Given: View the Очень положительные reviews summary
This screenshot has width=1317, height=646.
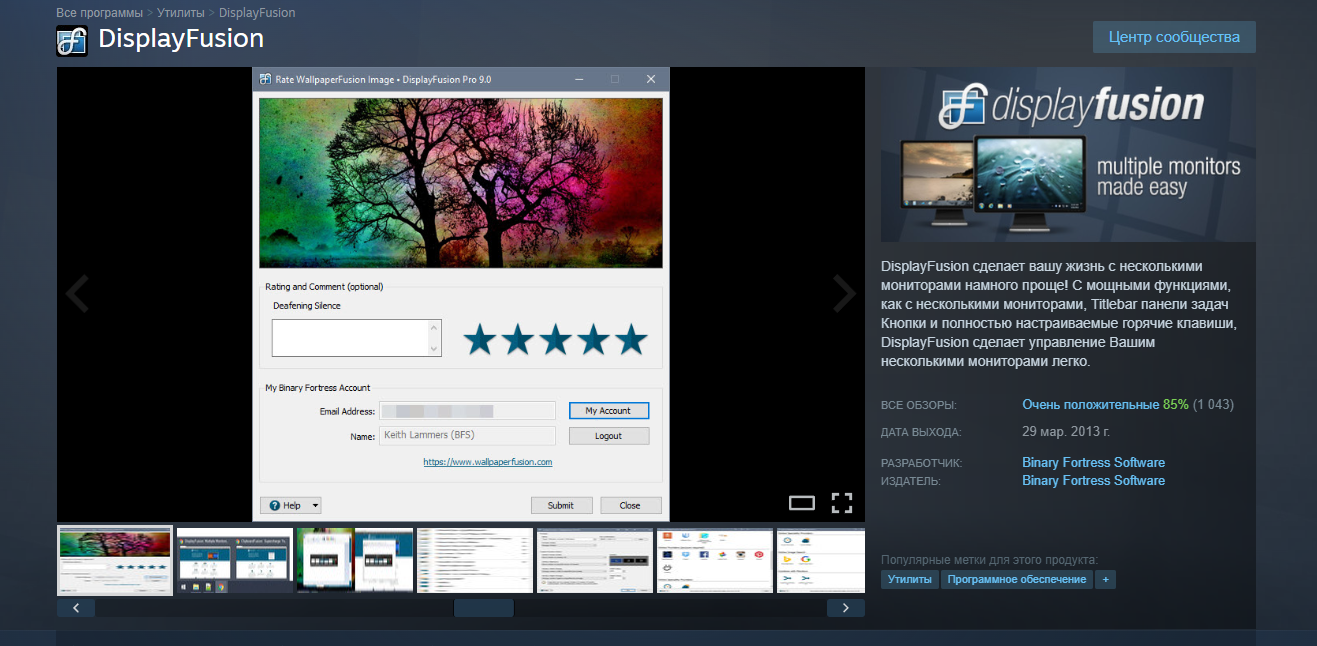Looking at the screenshot, I should [x=1090, y=405].
